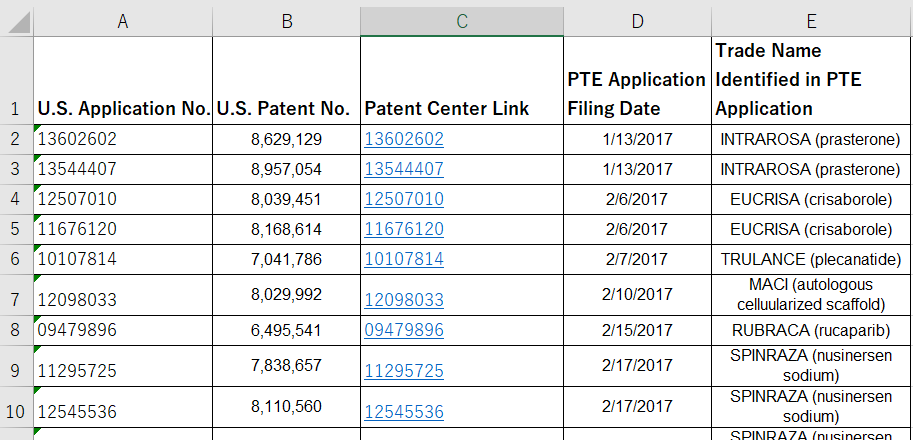Select row 1 header
The height and width of the screenshot is (440, 913).
tap(16, 80)
